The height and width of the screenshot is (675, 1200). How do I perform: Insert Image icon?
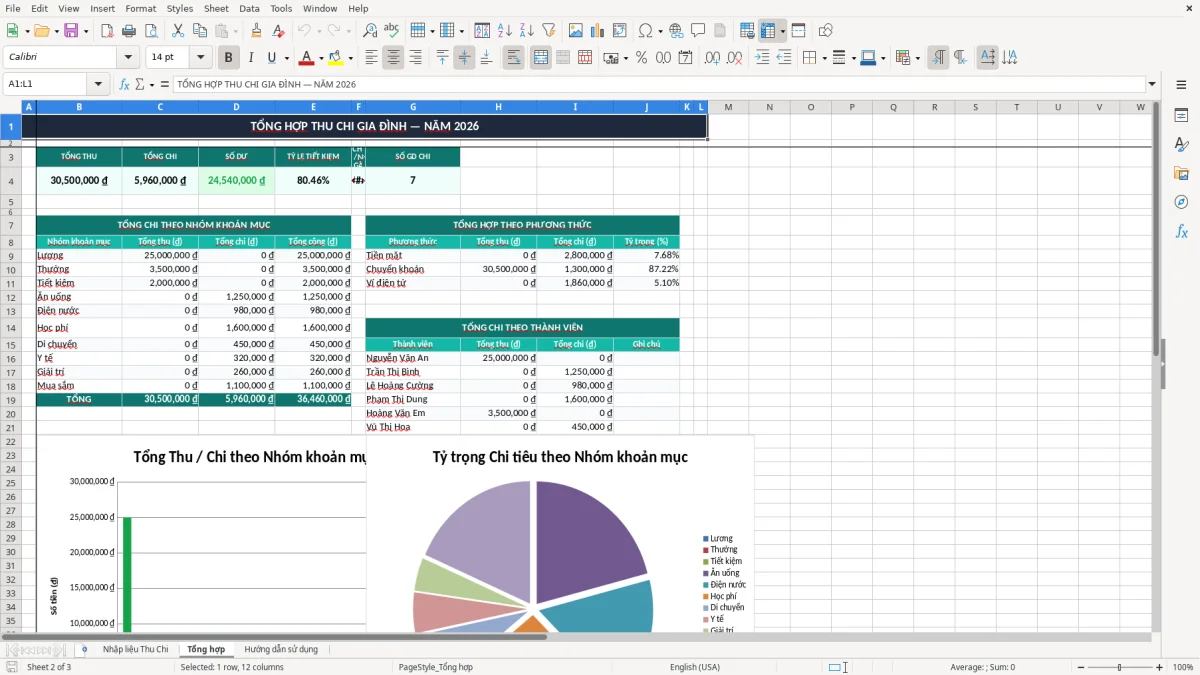tap(576, 31)
